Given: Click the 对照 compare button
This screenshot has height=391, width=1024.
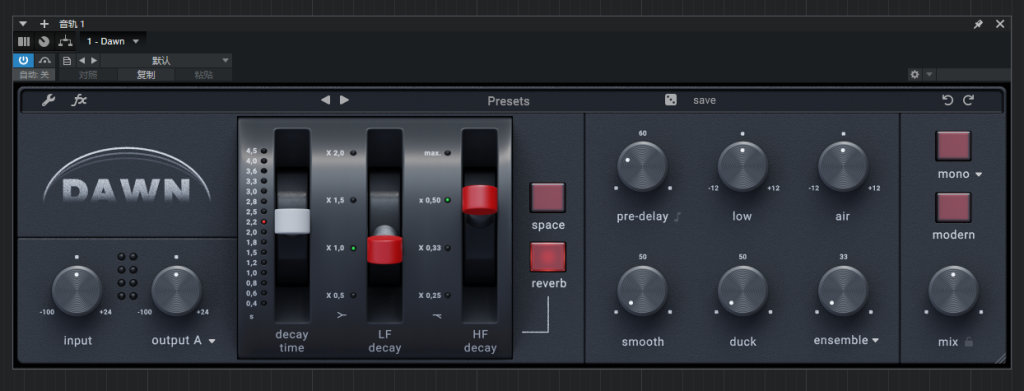Looking at the screenshot, I should tap(88, 74).
